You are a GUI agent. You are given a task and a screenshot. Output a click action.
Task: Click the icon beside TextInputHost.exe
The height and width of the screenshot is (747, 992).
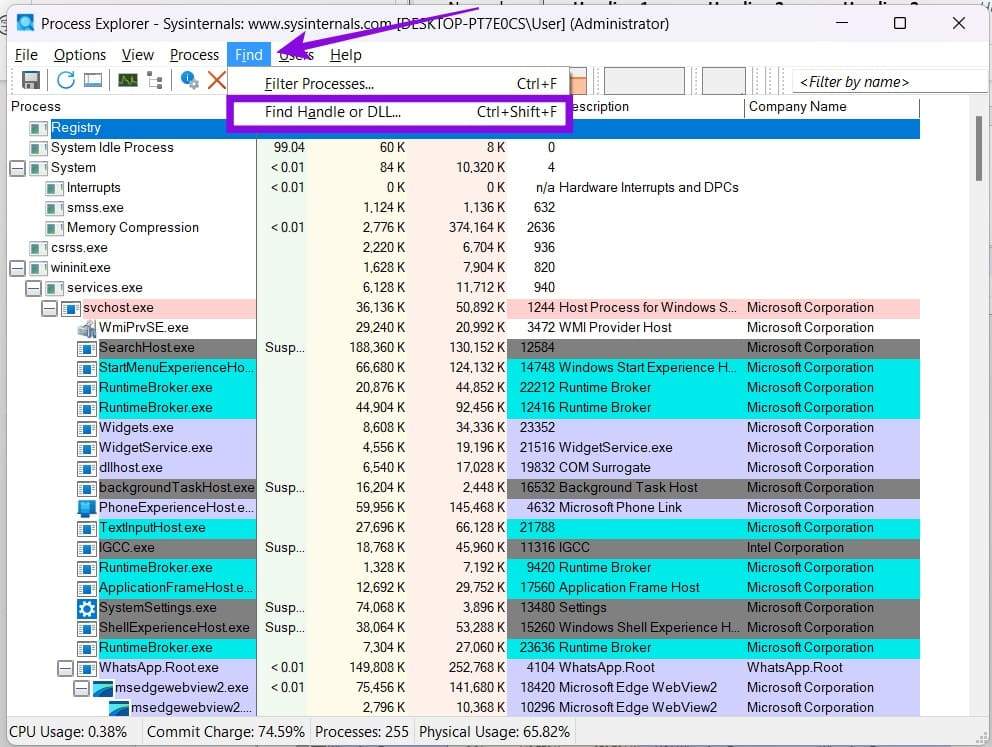[x=86, y=528]
